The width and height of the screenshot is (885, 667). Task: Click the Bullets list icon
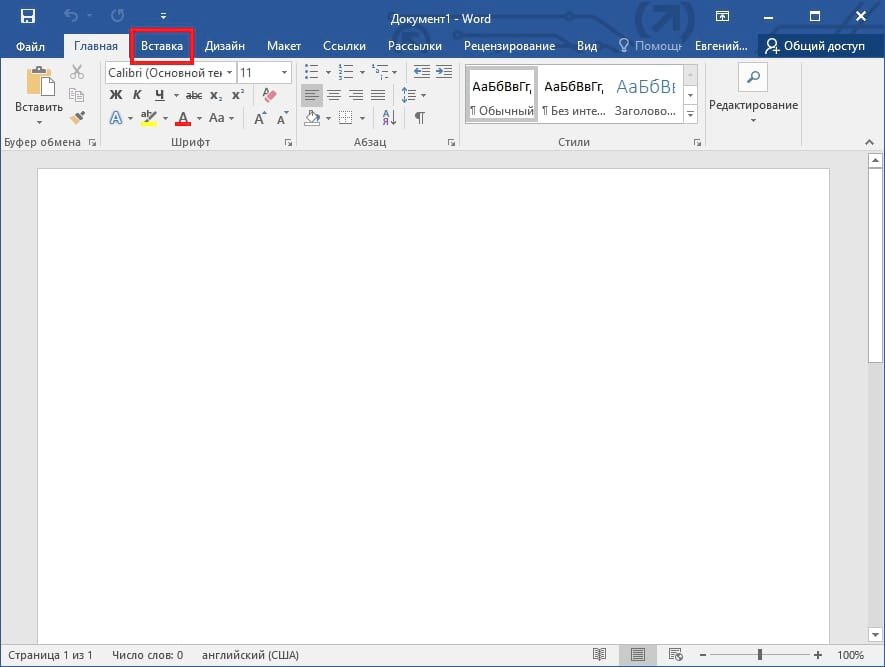tap(312, 72)
